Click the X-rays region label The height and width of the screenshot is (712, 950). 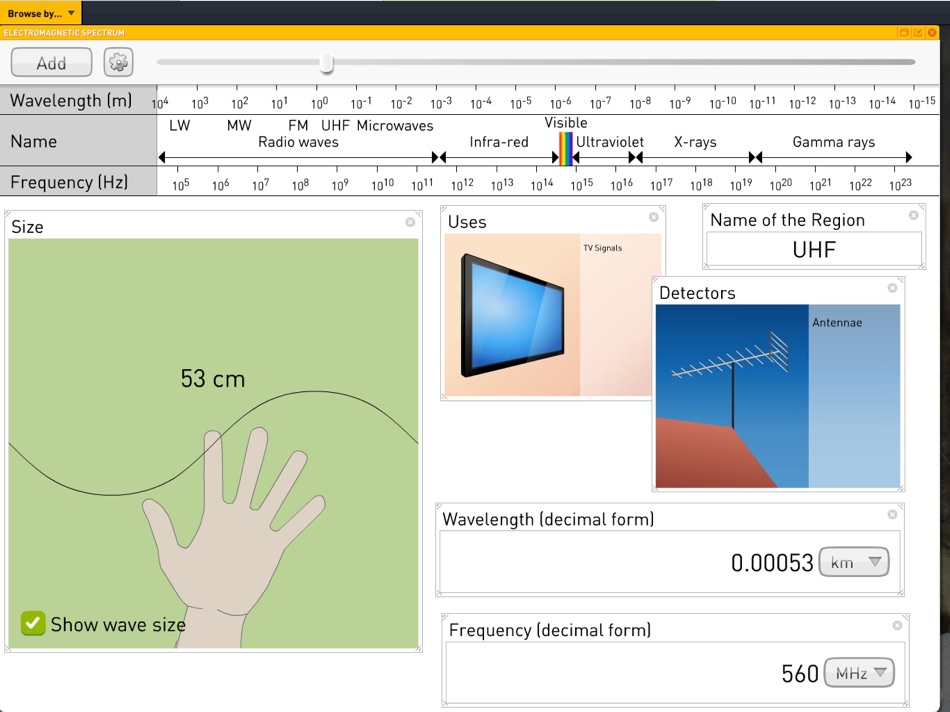click(x=695, y=142)
